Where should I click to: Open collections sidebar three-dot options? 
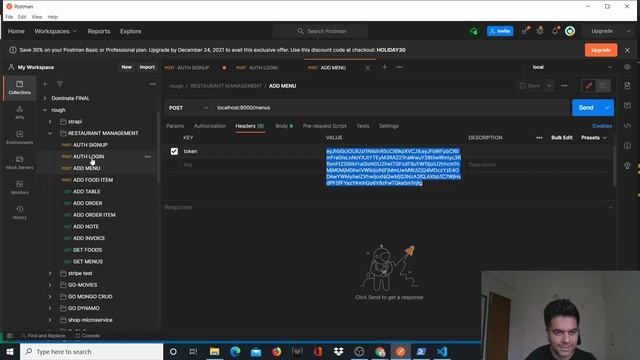[x=153, y=84]
